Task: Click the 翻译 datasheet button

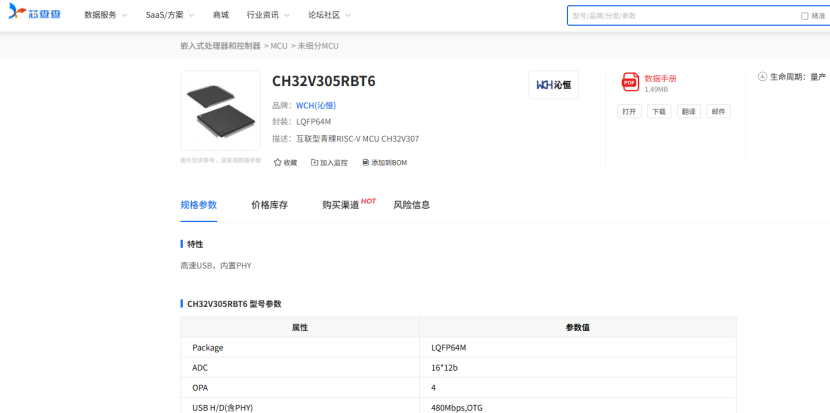Action: pos(689,111)
